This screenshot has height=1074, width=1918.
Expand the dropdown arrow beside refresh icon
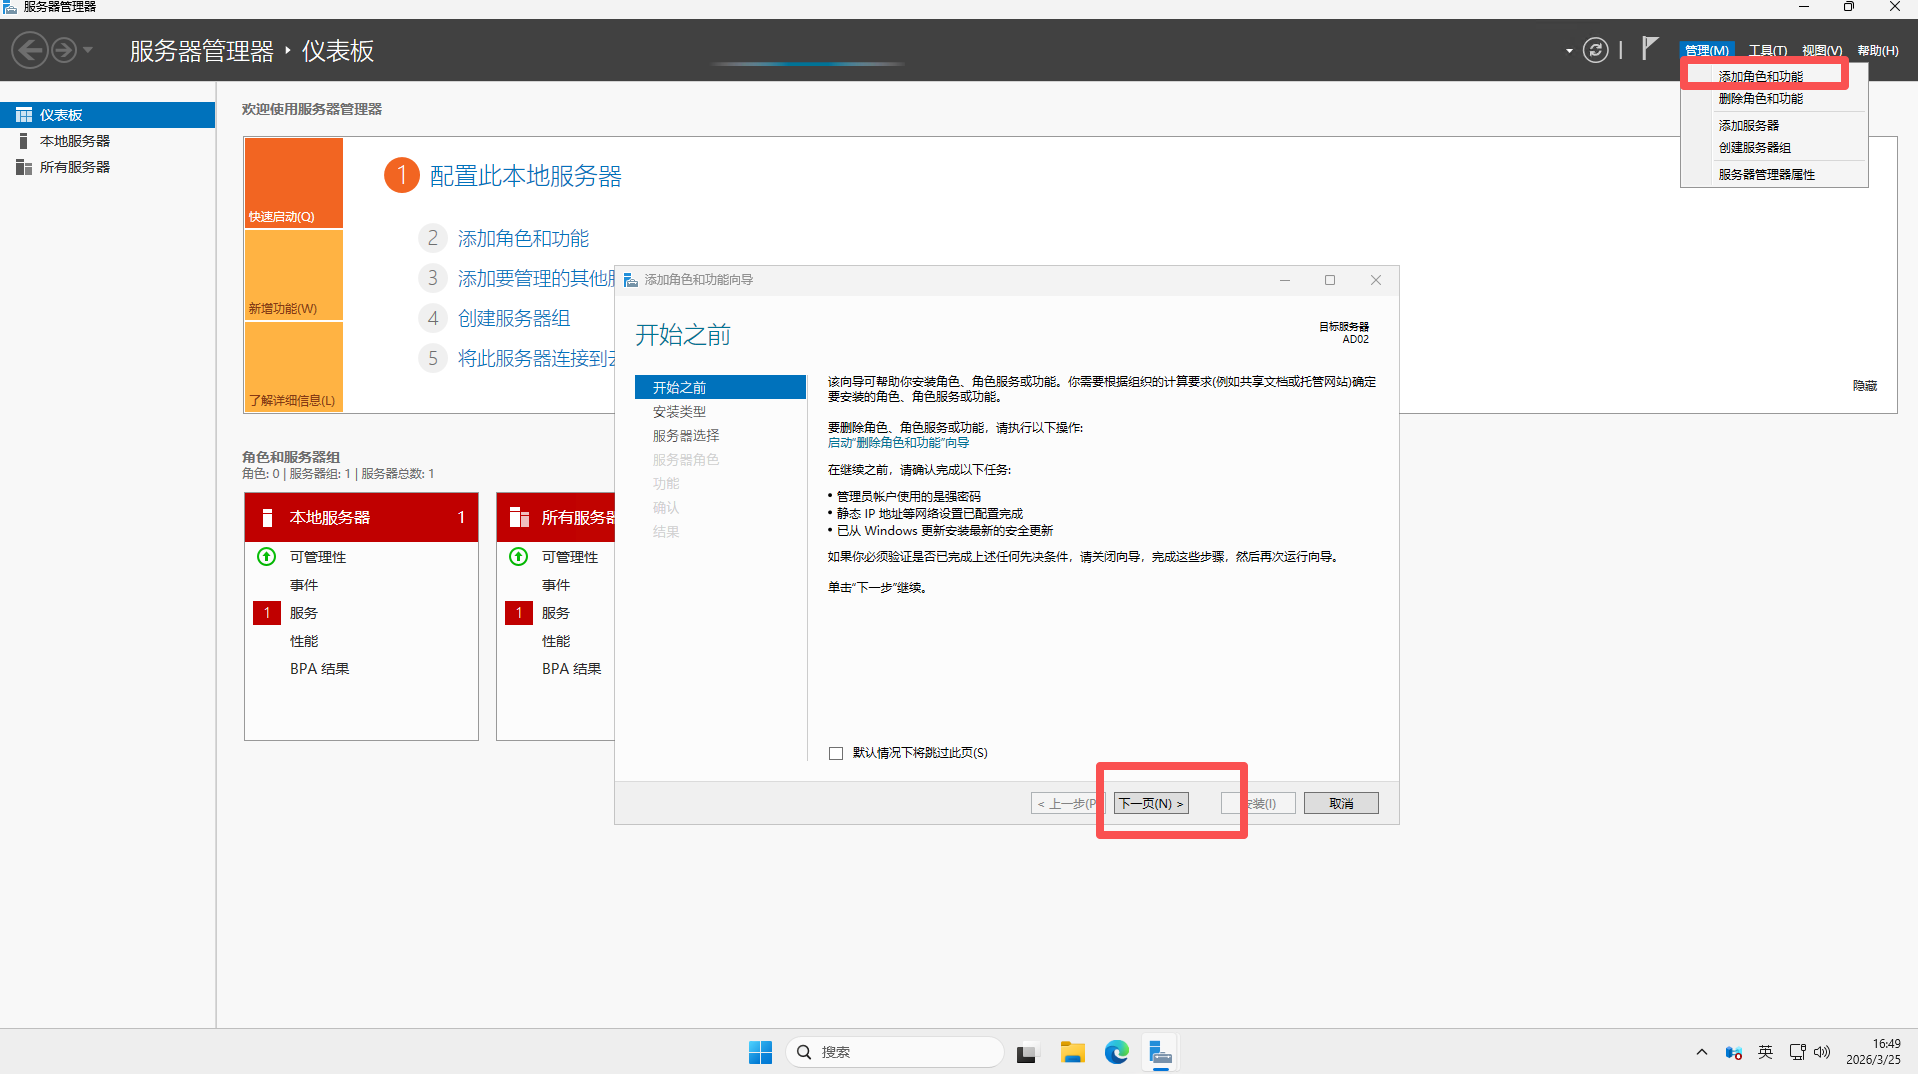(1568, 51)
